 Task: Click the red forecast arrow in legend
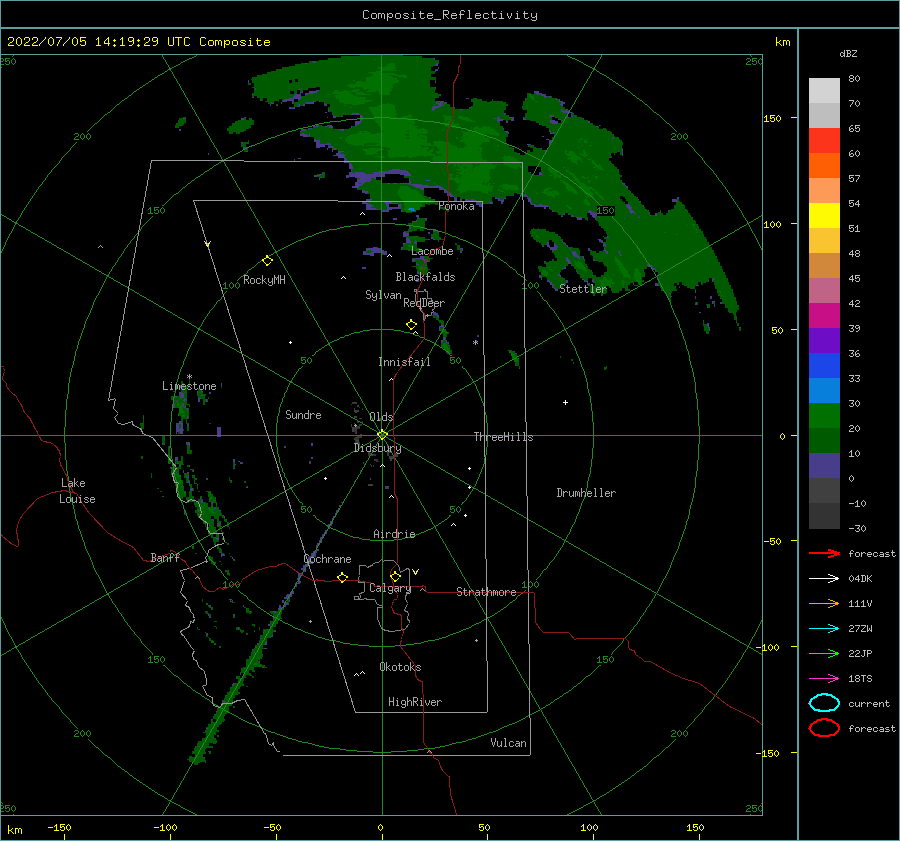pyautogui.click(x=824, y=553)
